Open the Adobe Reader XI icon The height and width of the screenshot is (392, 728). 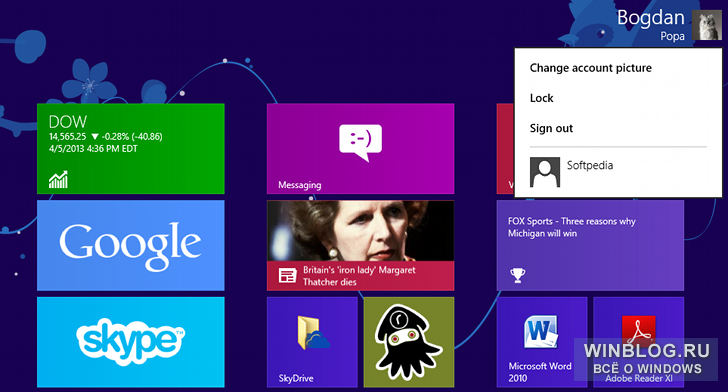638,331
